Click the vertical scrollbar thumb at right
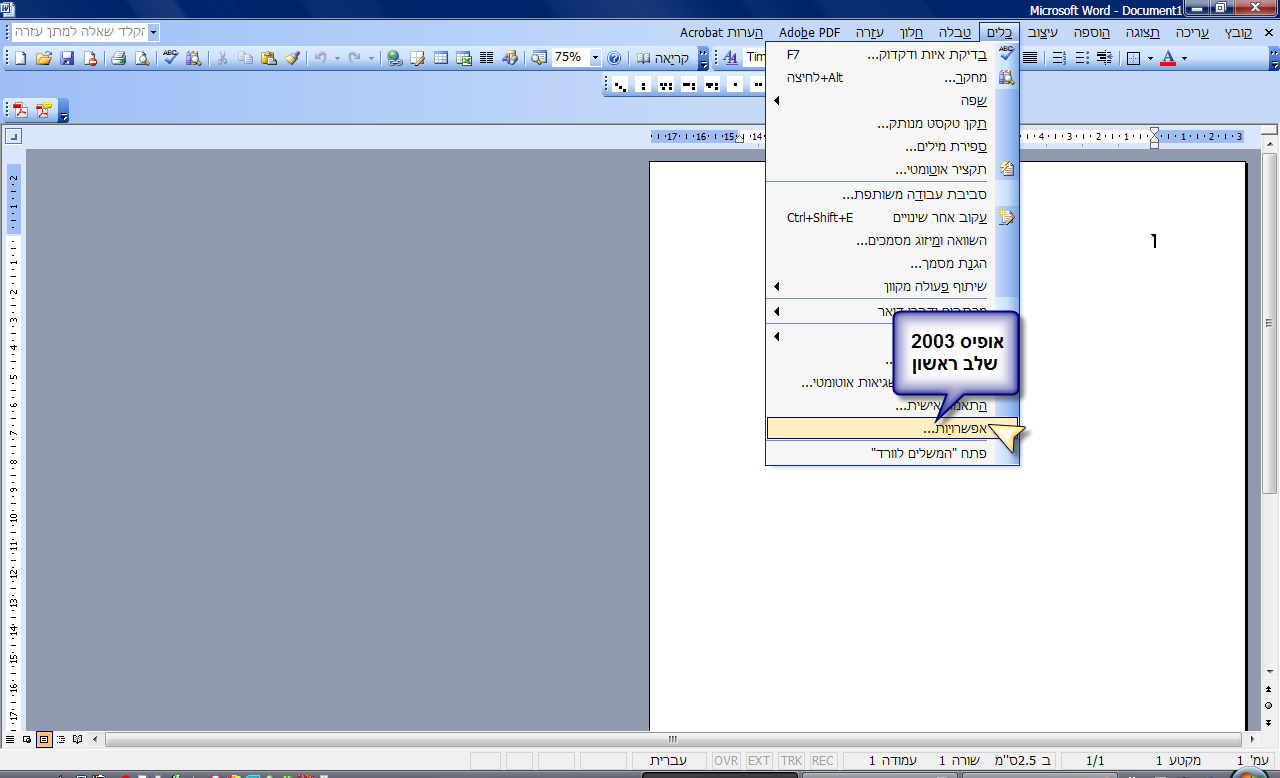 pos(1269,323)
